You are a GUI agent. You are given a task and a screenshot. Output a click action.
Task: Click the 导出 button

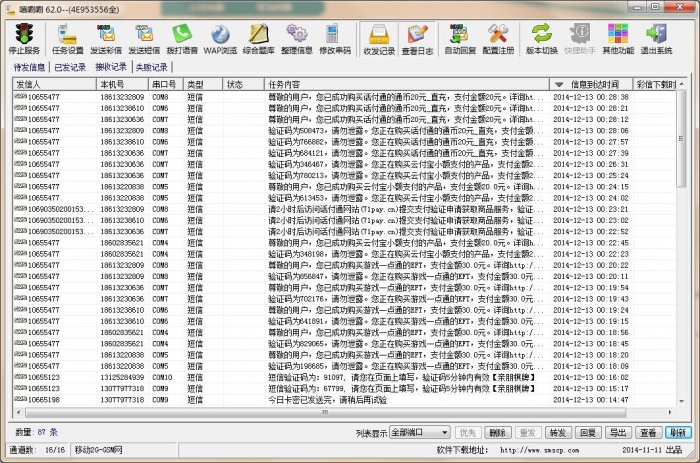pyautogui.click(x=619, y=432)
